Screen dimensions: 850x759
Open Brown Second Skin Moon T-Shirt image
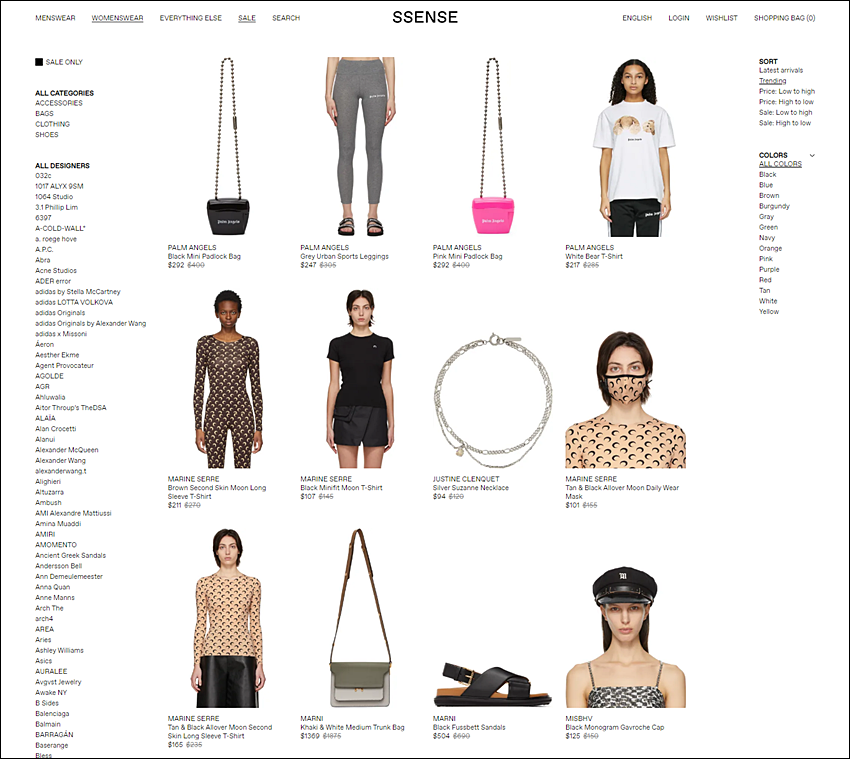[x=228, y=378]
